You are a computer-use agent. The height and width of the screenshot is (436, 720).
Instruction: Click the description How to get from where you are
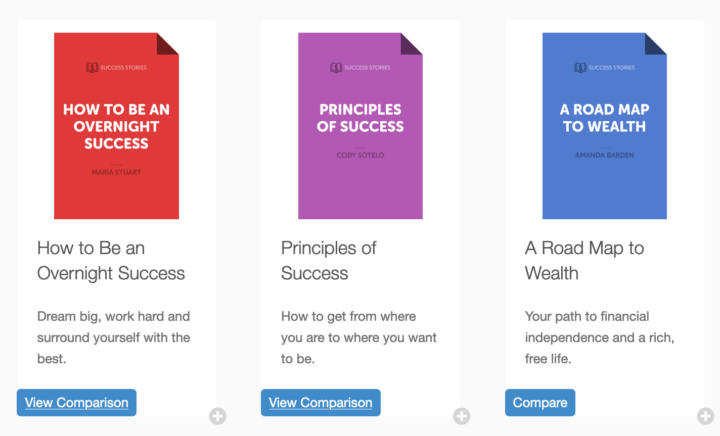[x=358, y=337]
